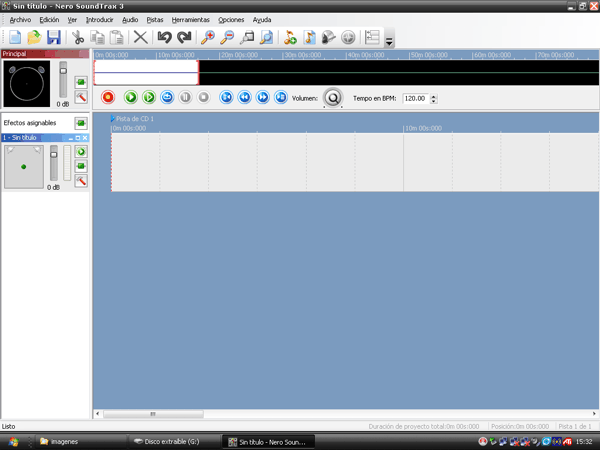This screenshot has width=600, height=450.
Task: Click the Tempo en BPM input field
Action: pos(416,98)
